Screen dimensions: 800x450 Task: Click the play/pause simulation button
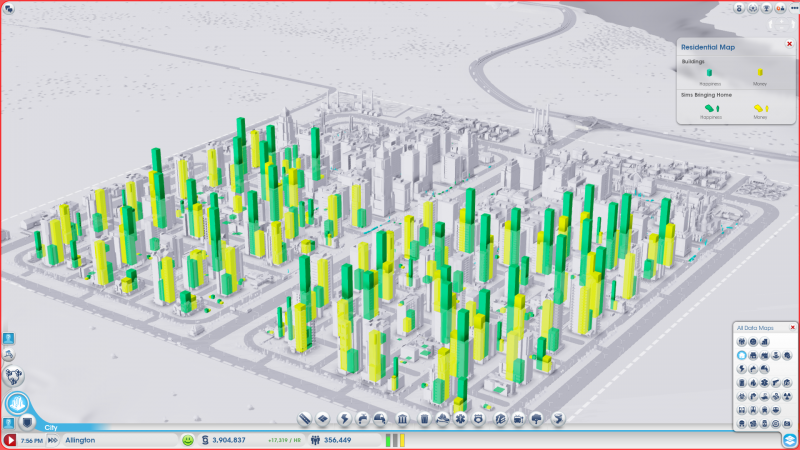11,439
